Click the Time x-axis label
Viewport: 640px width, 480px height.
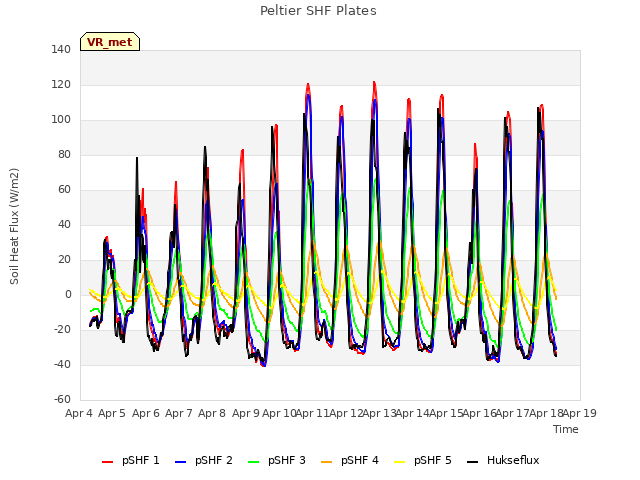[x=566, y=429]
